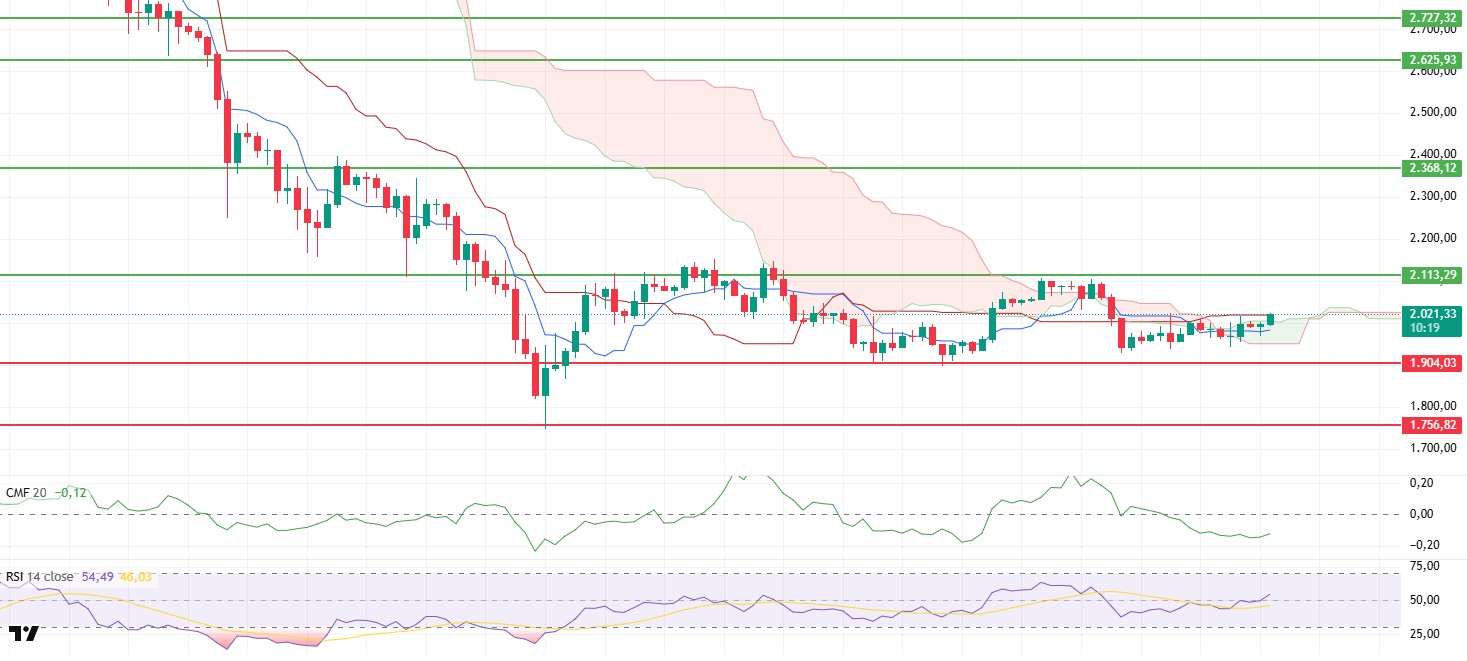
Task: Click the TradingView logo in the bottom-left corner
Action: [24, 634]
